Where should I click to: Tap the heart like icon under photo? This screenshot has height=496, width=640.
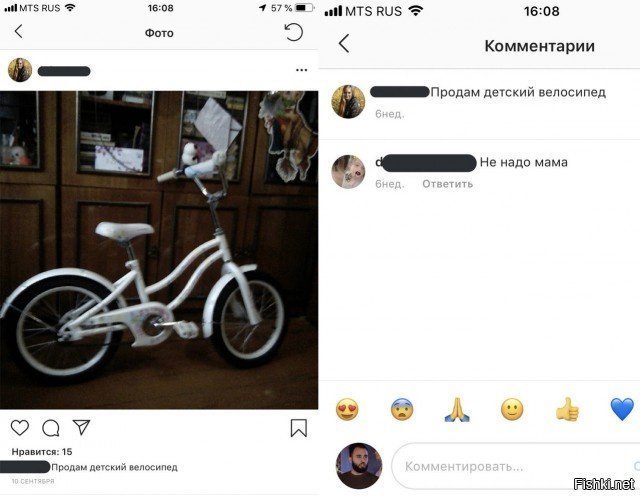click(20, 427)
